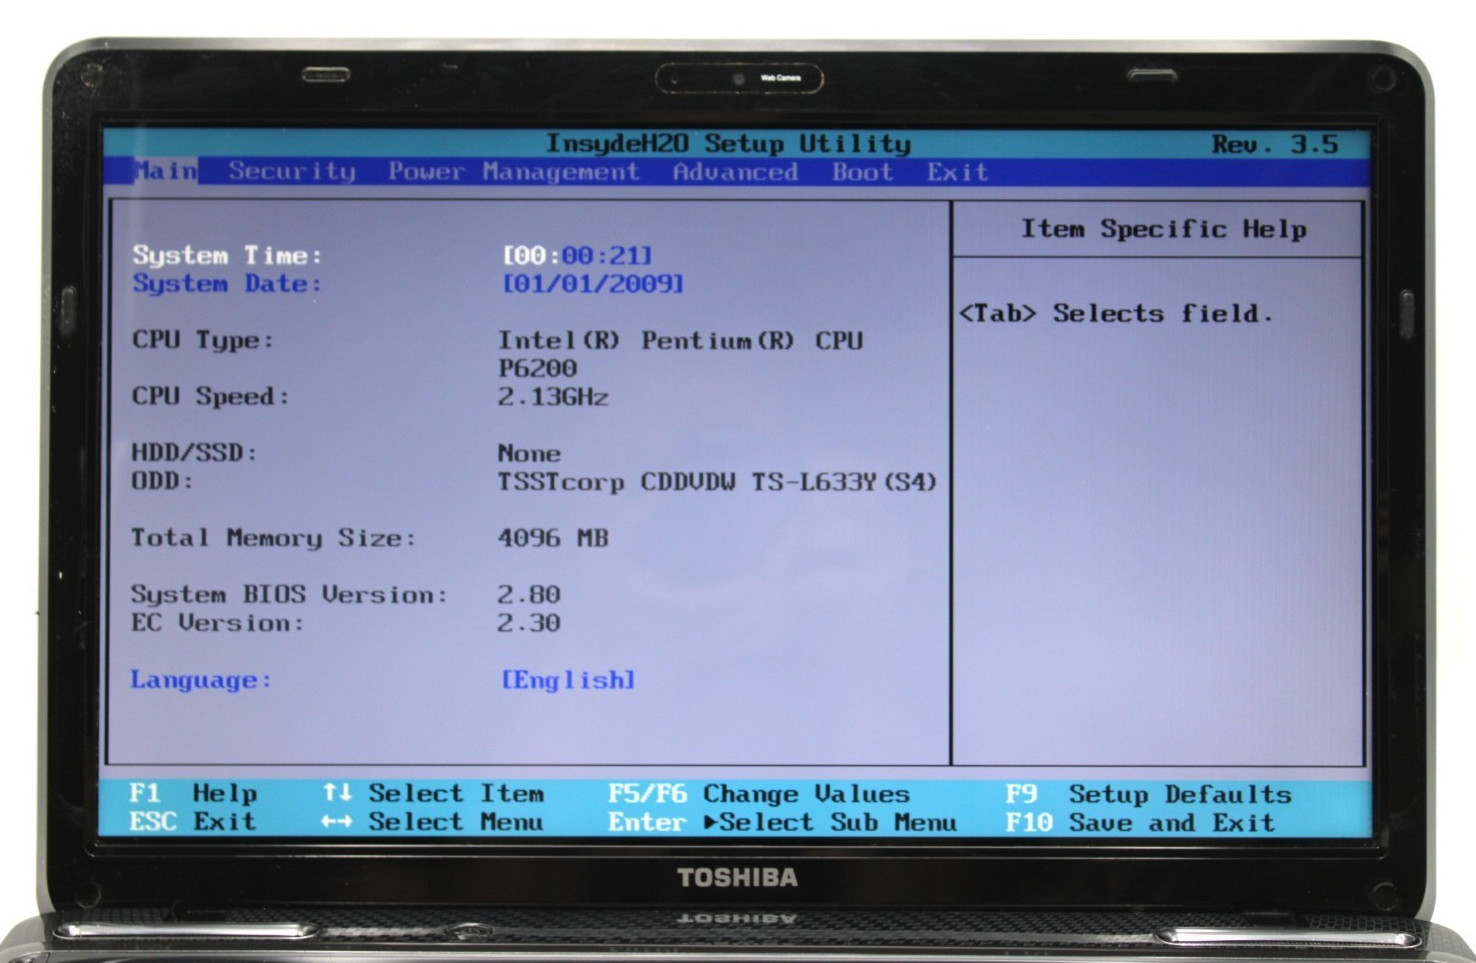Click the F9 Setup Defaults hint
This screenshot has height=963, width=1476.
(x=1148, y=795)
